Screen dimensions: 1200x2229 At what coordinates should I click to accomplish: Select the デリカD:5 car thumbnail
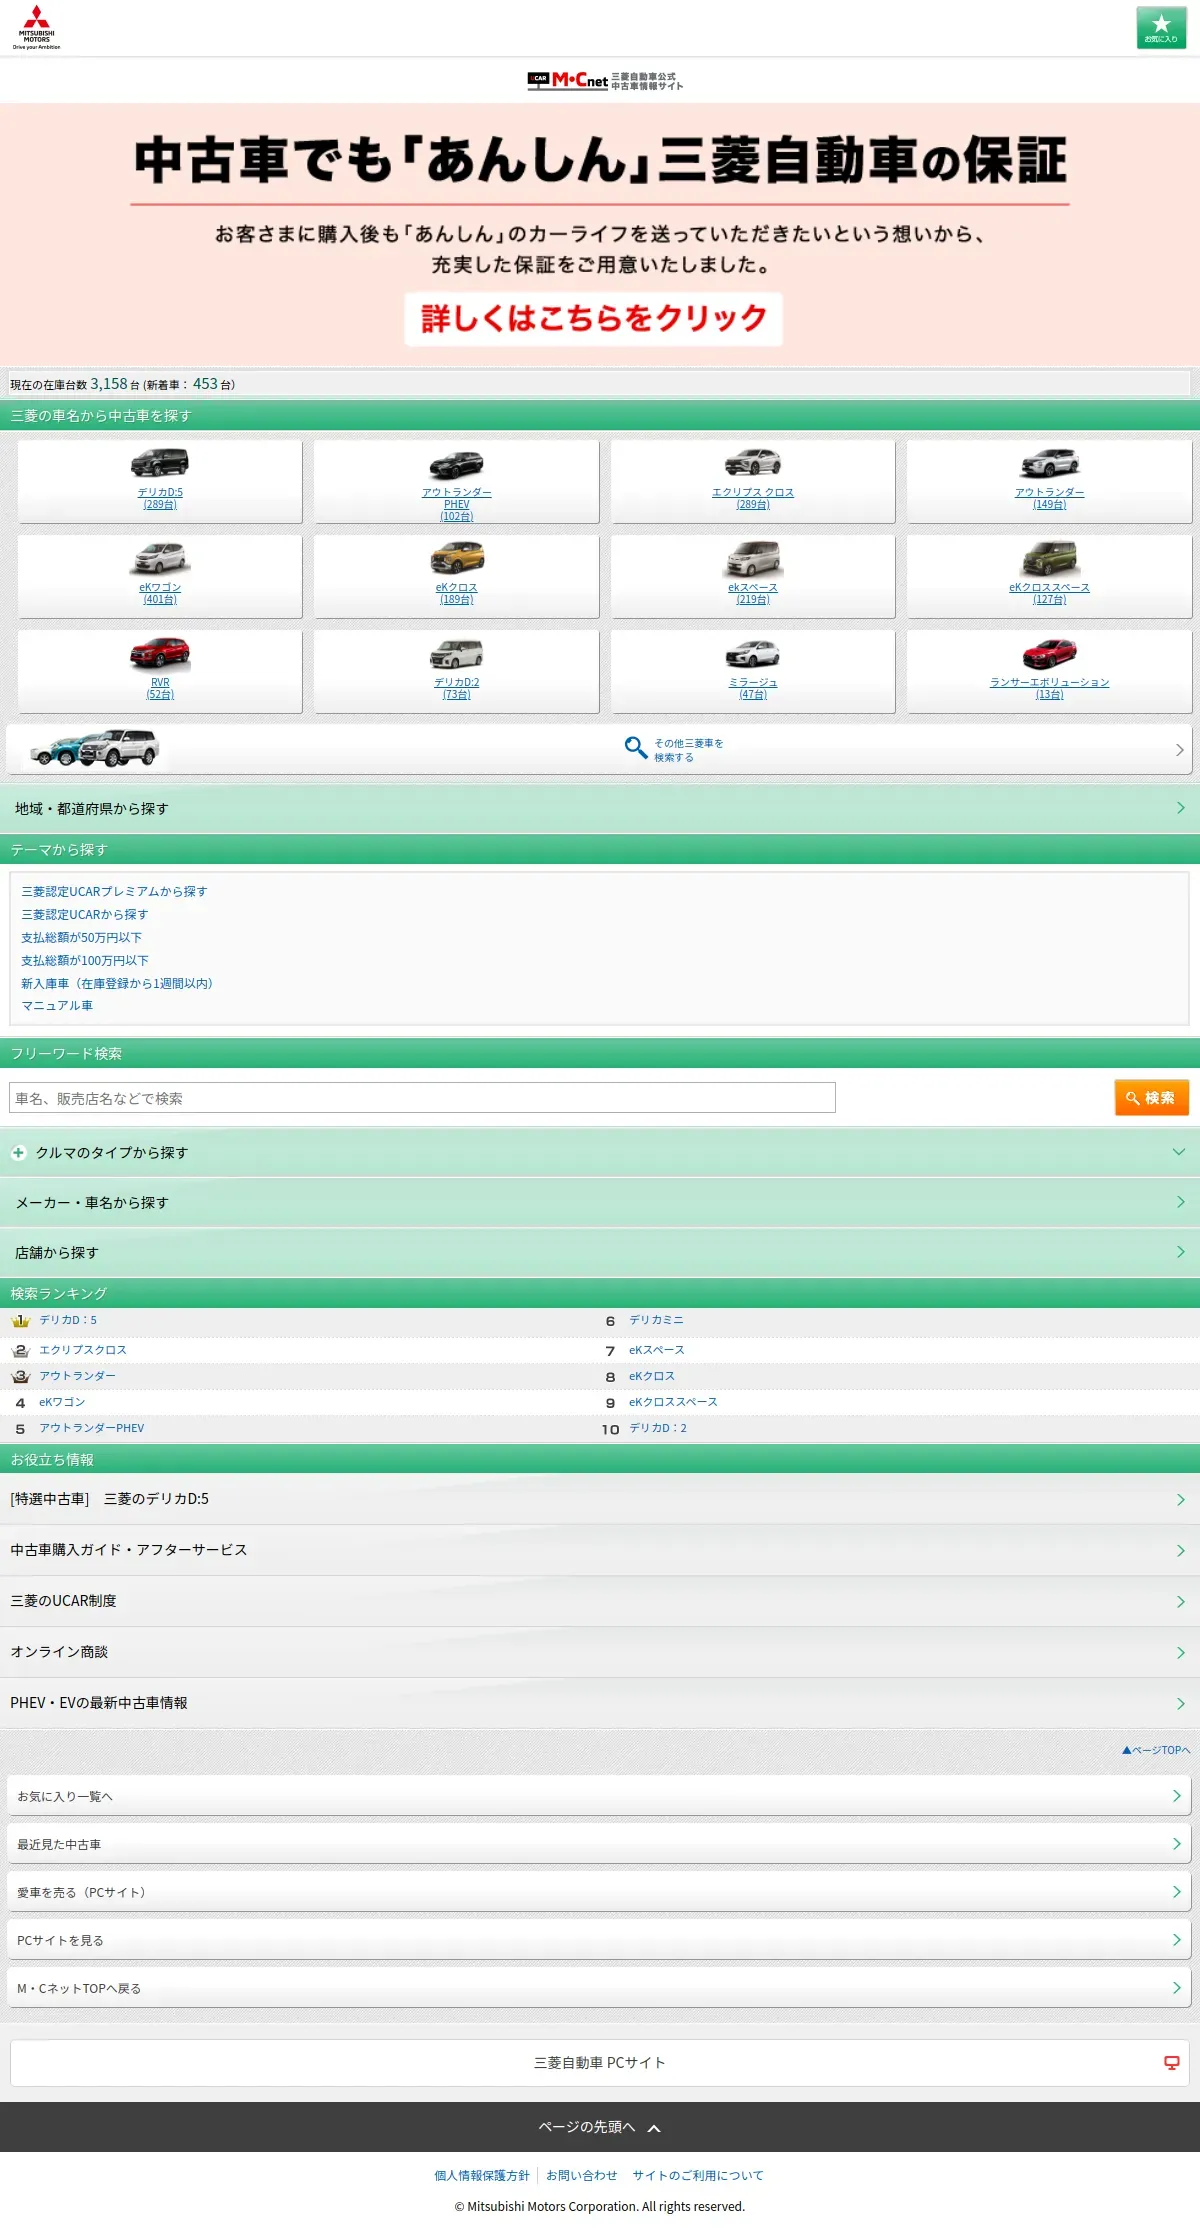click(160, 463)
